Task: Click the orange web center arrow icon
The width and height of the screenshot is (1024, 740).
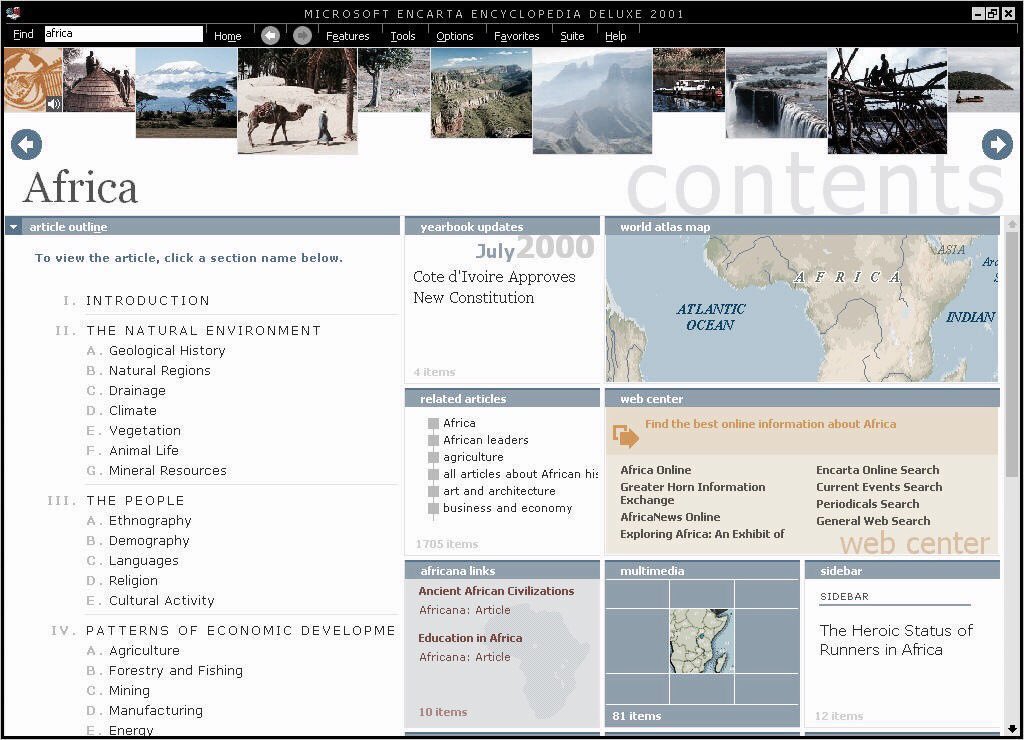Action: click(x=626, y=436)
